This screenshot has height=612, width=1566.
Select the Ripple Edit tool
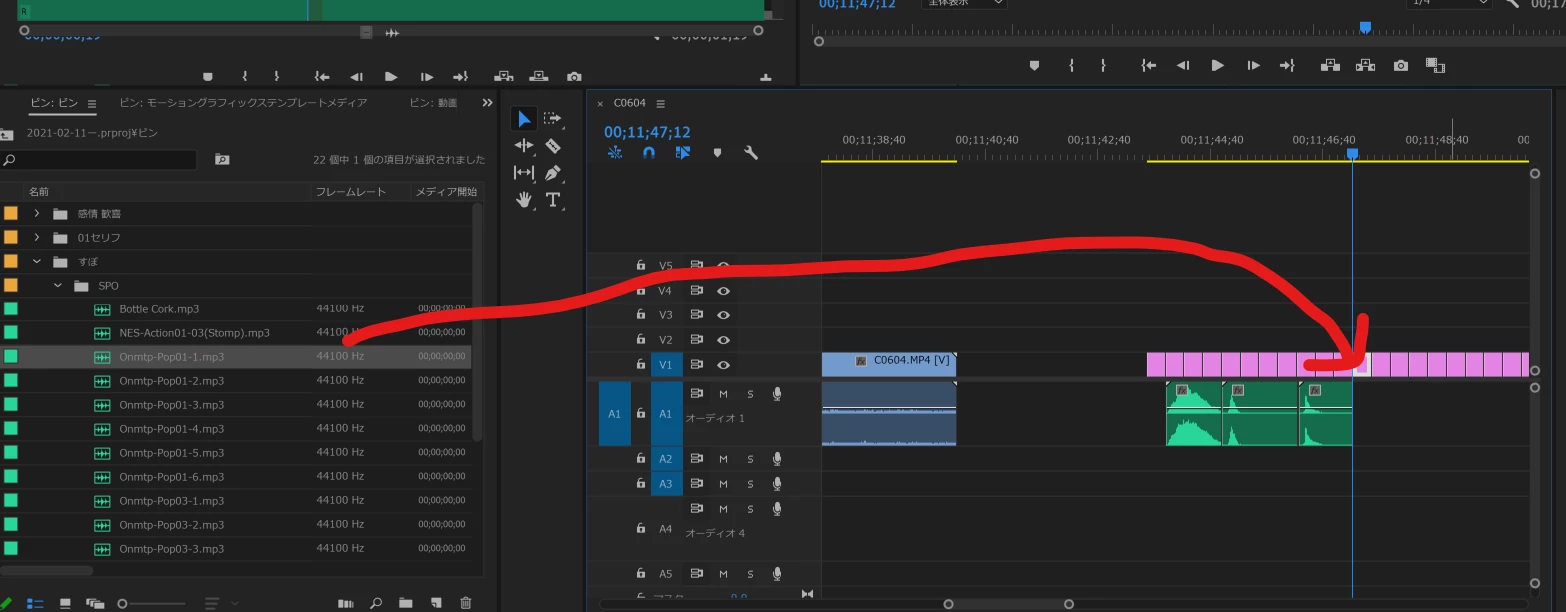click(x=524, y=146)
